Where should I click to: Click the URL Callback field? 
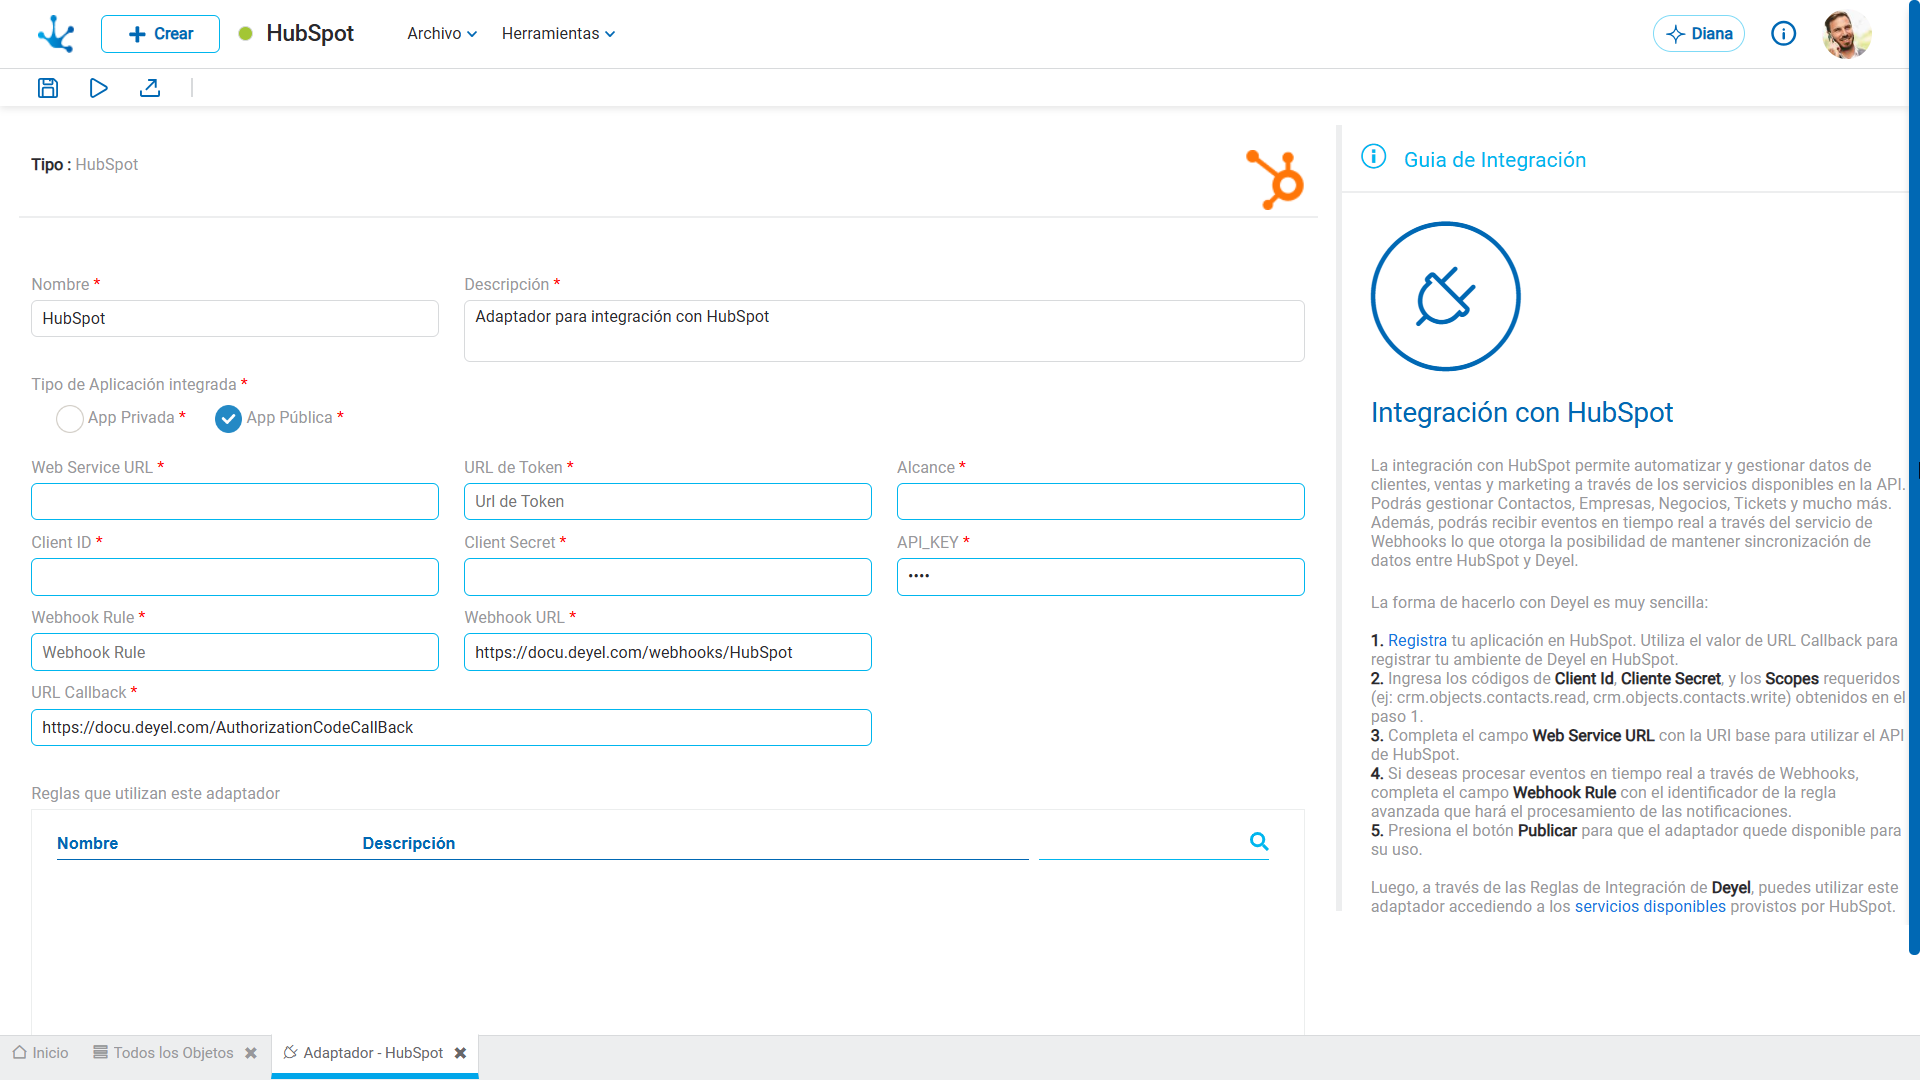(x=451, y=728)
